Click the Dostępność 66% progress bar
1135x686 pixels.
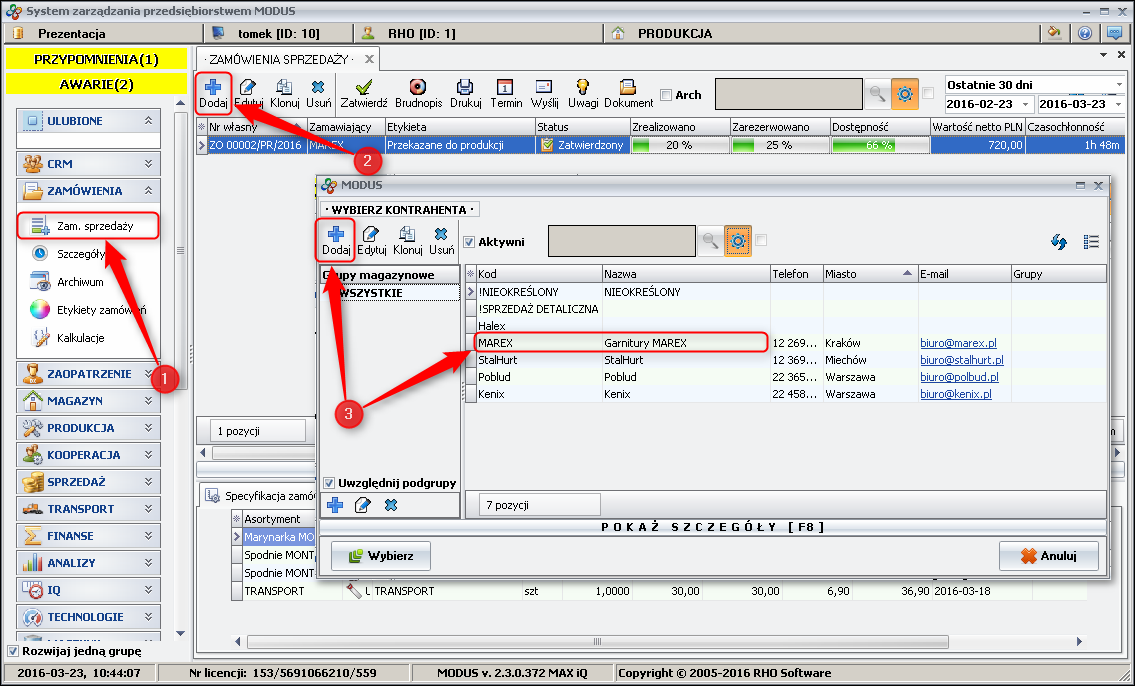pyautogui.click(x=879, y=145)
